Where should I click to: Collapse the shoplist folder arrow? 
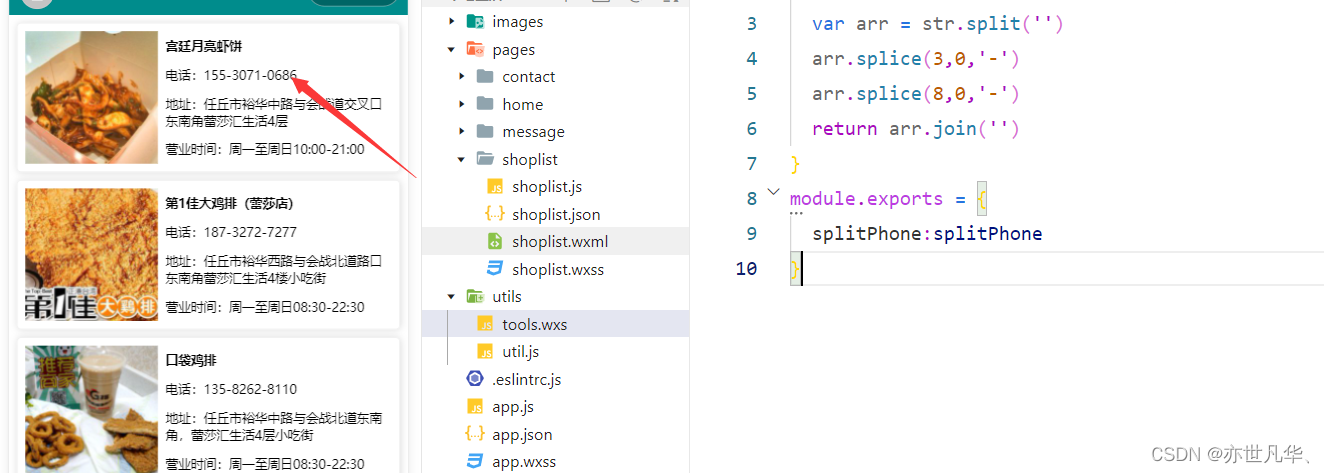coord(462,159)
